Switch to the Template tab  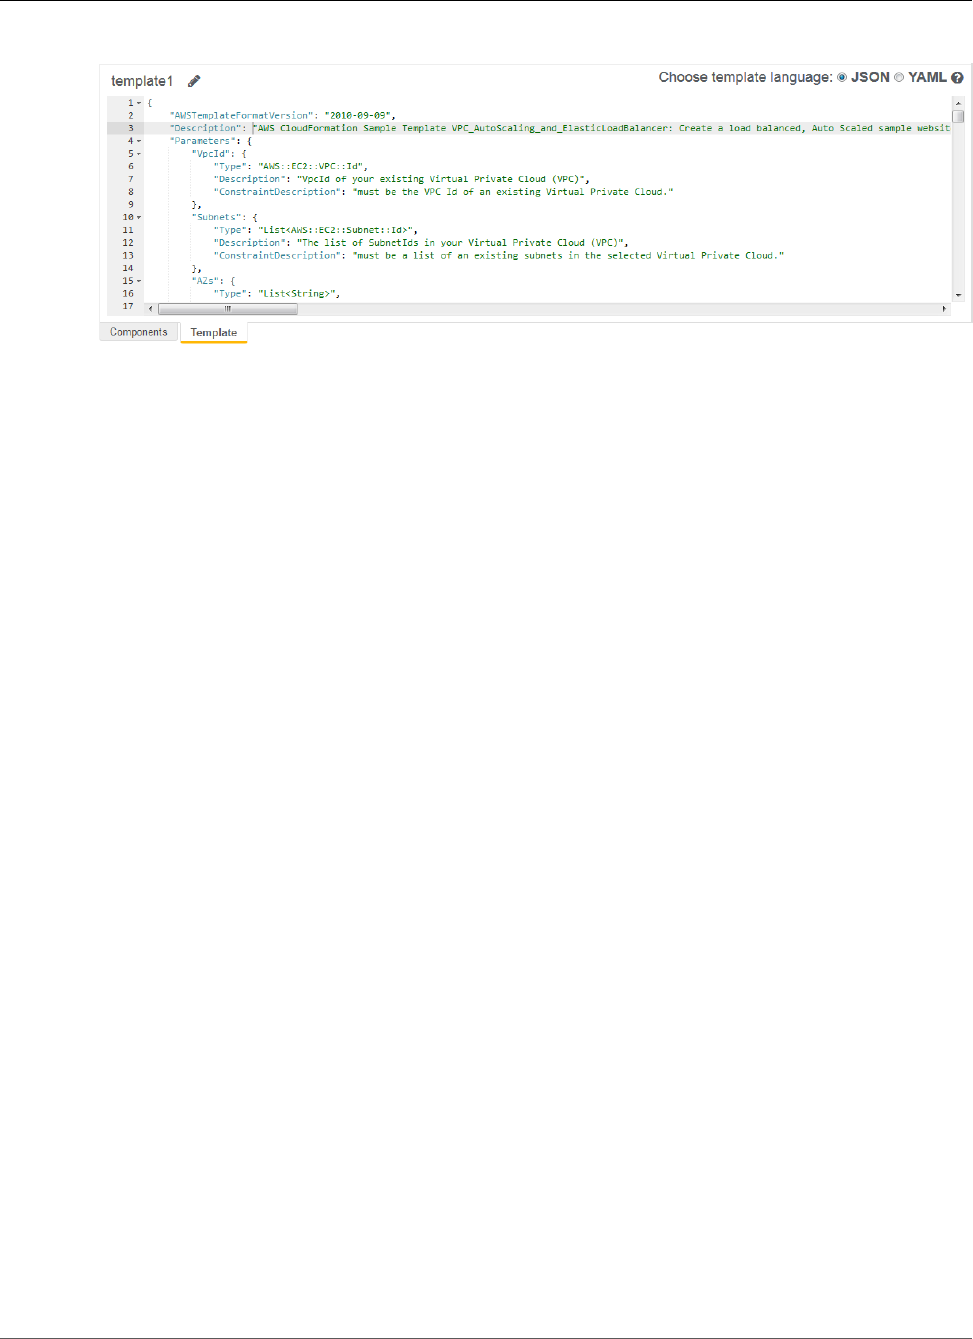pyautogui.click(x=214, y=332)
